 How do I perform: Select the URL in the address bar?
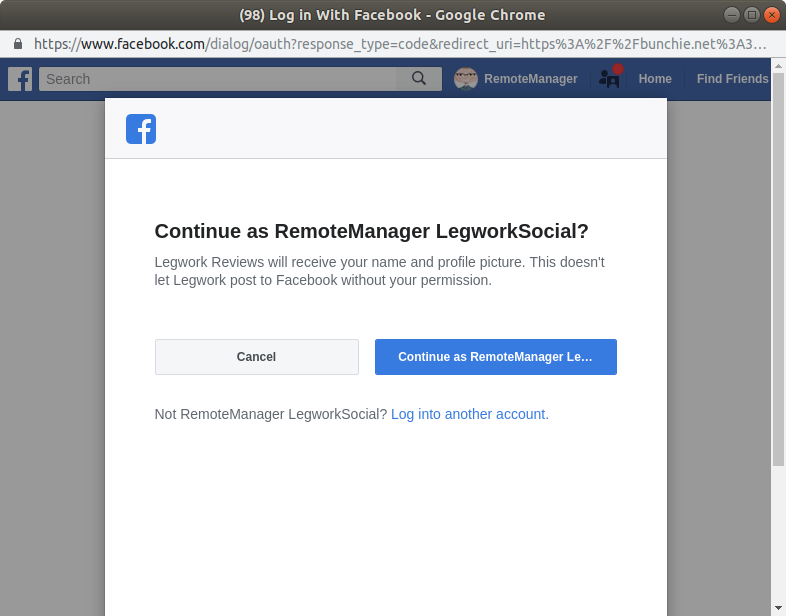[400, 44]
